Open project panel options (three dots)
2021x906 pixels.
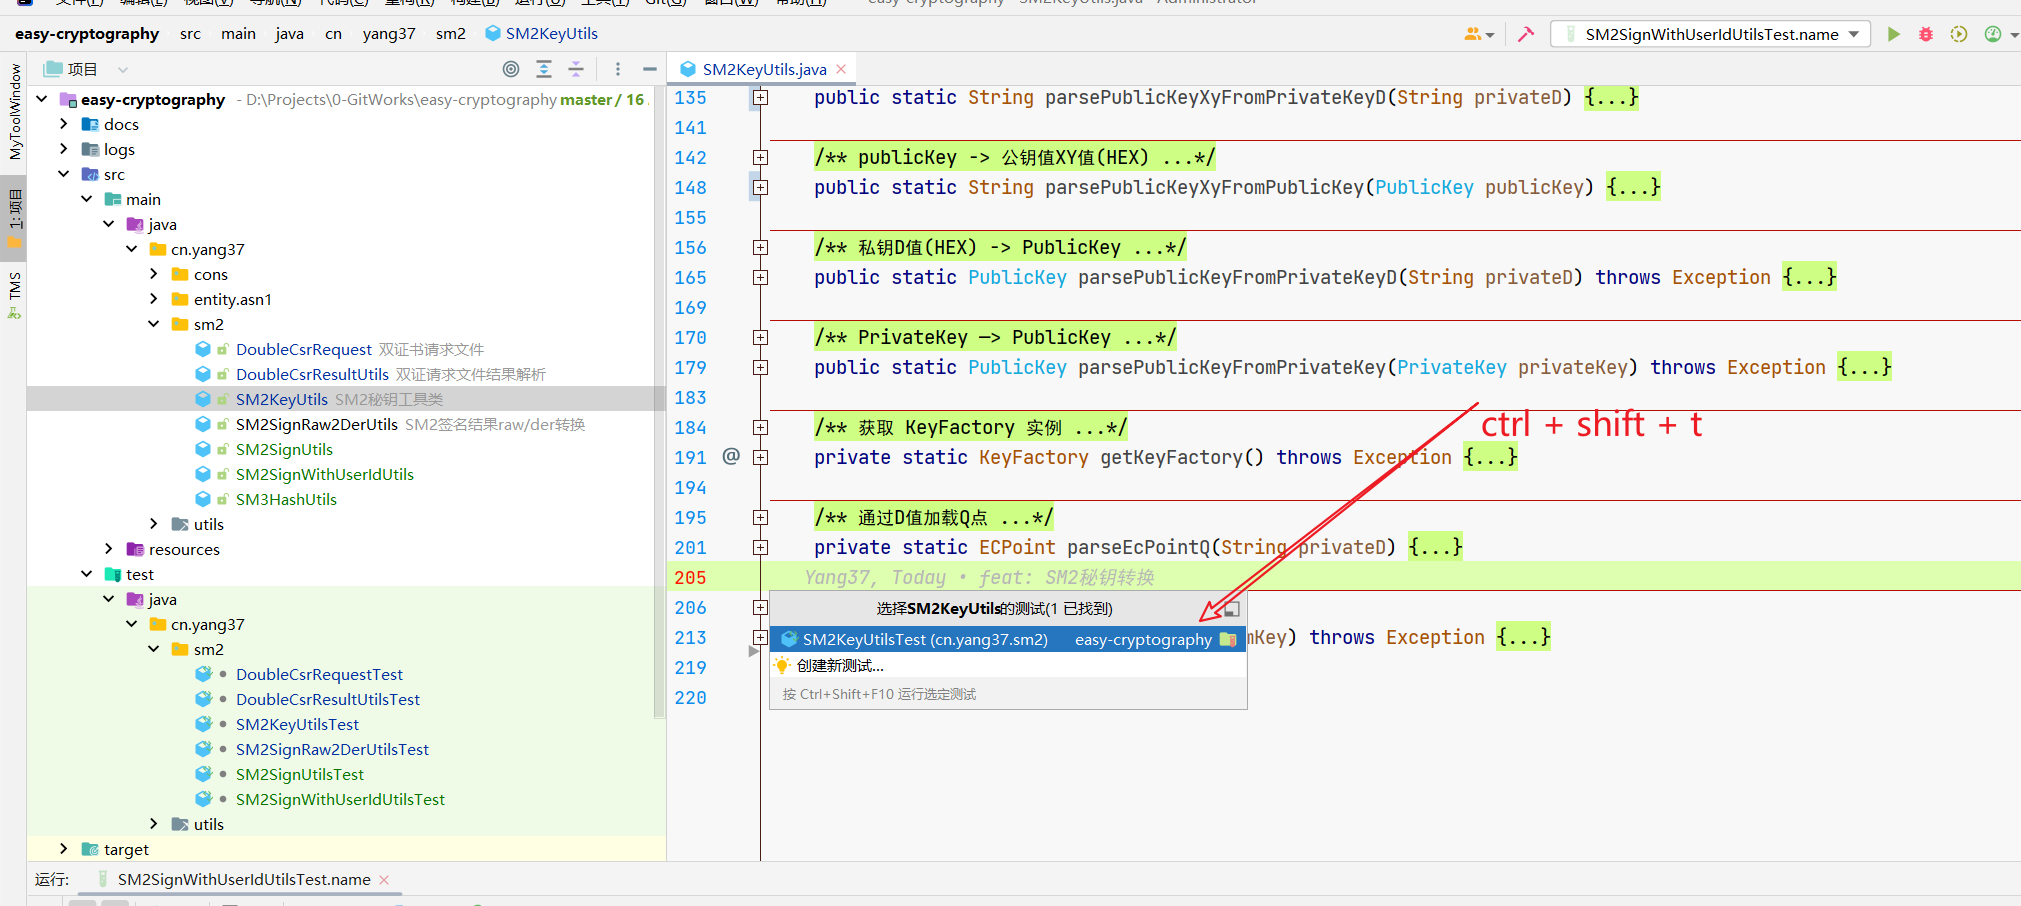coord(618,69)
